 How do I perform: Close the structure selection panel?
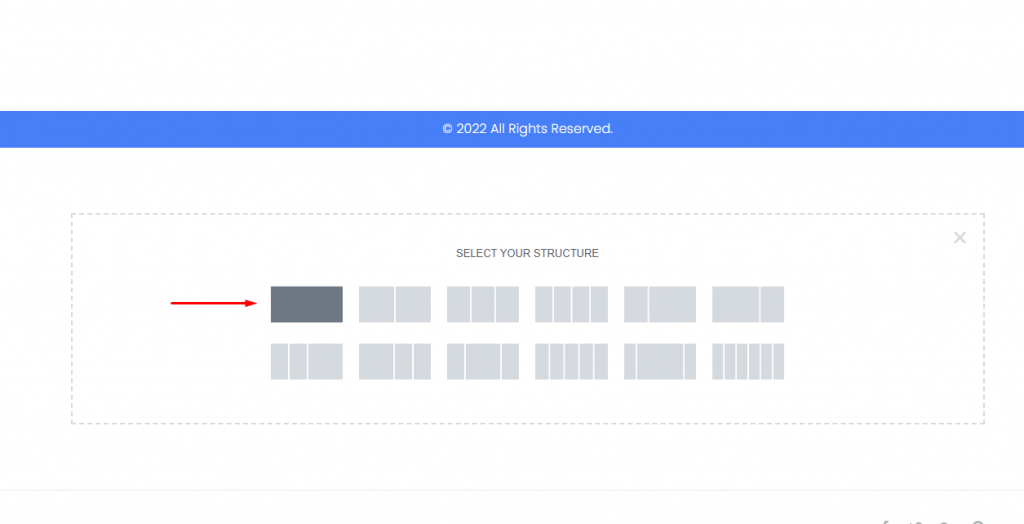coord(959,238)
